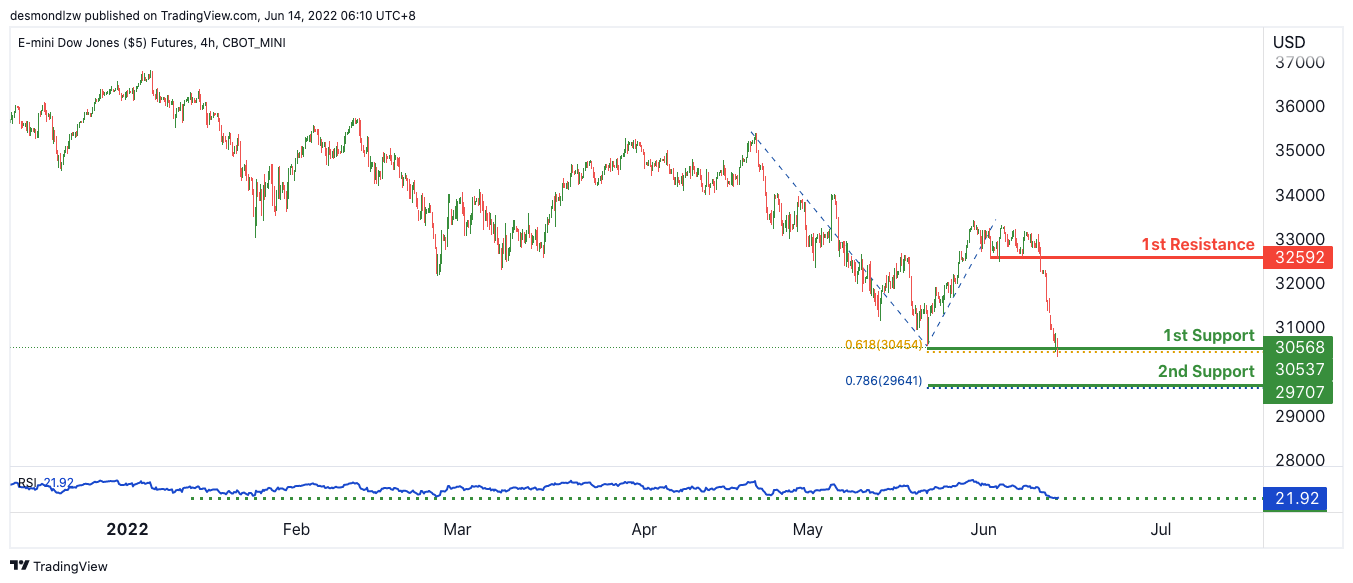Viewport: 1353px width, 583px height.
Task: Select the 2nd Support label
Action: pyautogui.click(x=1205, y=371)
